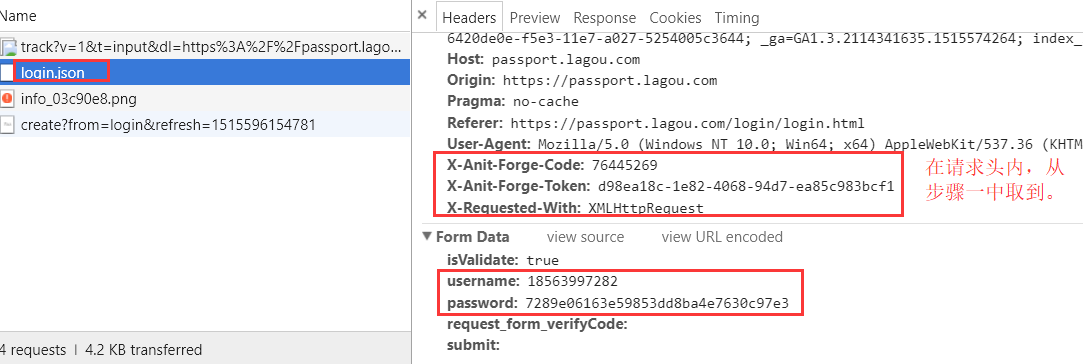This screenshot has width=1083, height=364.
Task: Open the Cookies tab
Action: tap(675, 18)
